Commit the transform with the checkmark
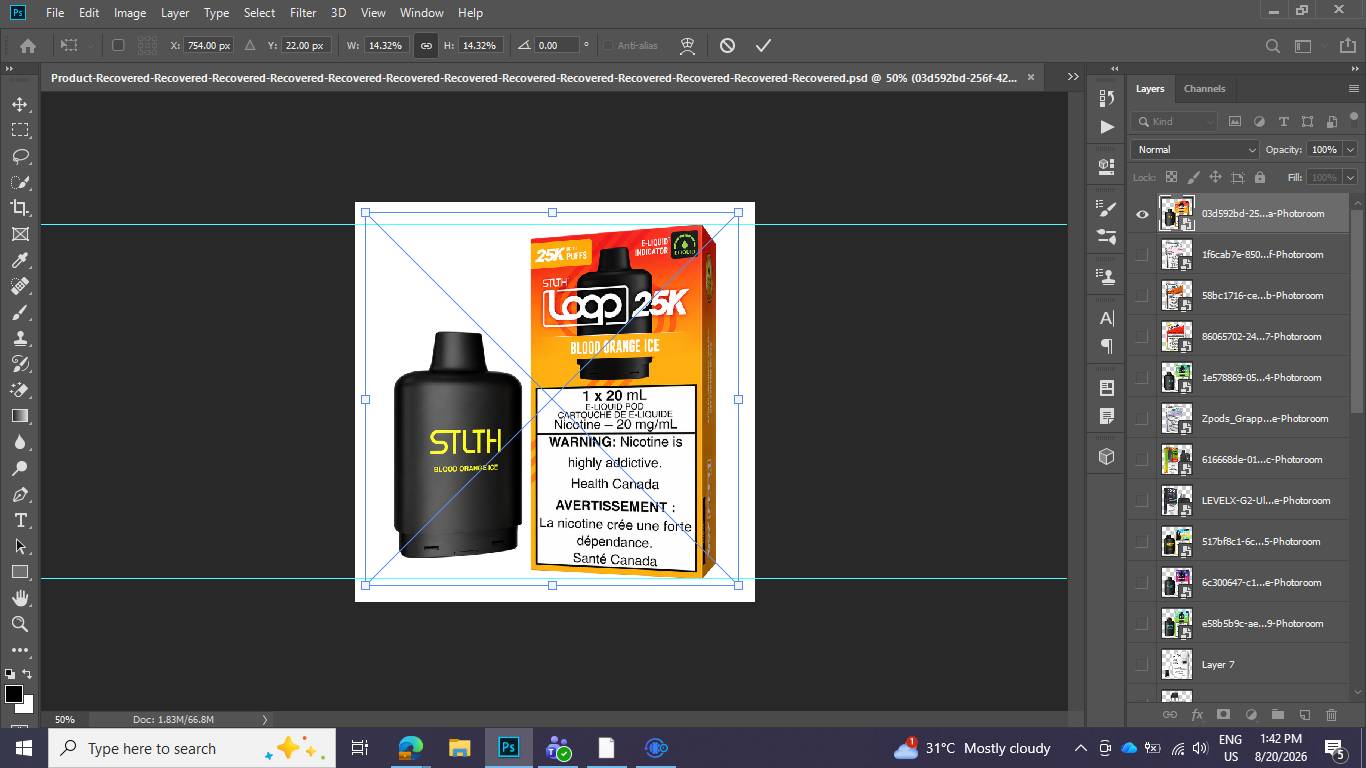The height and width of the screenshot is (768, 1366). click(763, 45)
